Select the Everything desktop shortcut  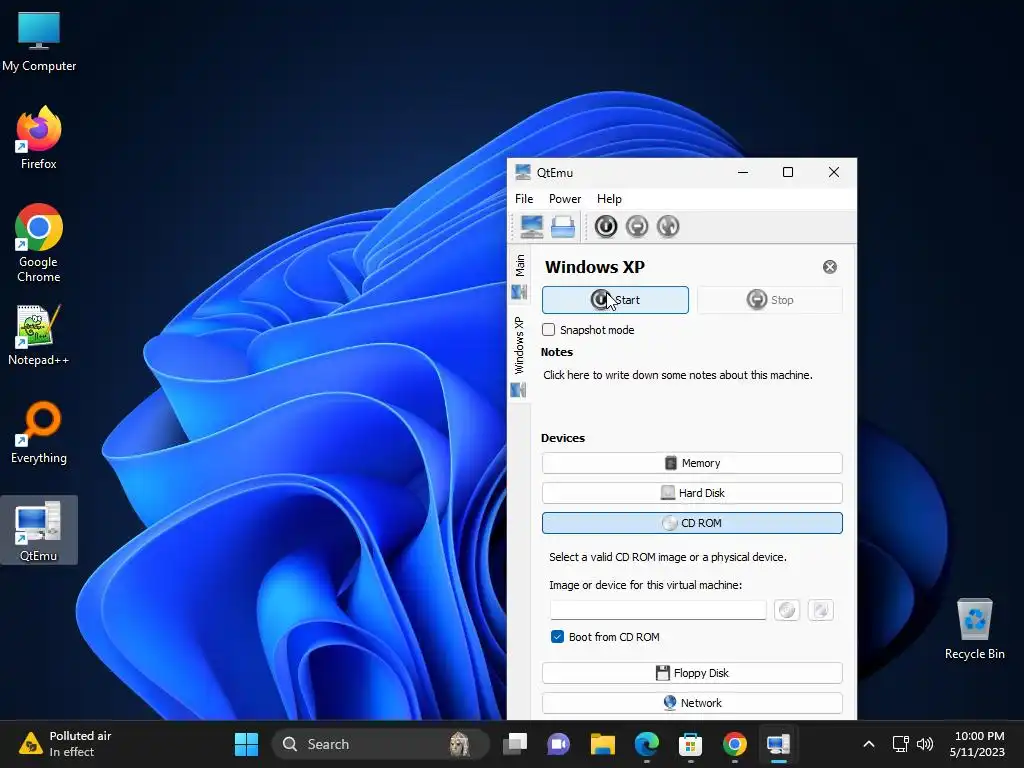pyautogui.click(x=39, y=432)
